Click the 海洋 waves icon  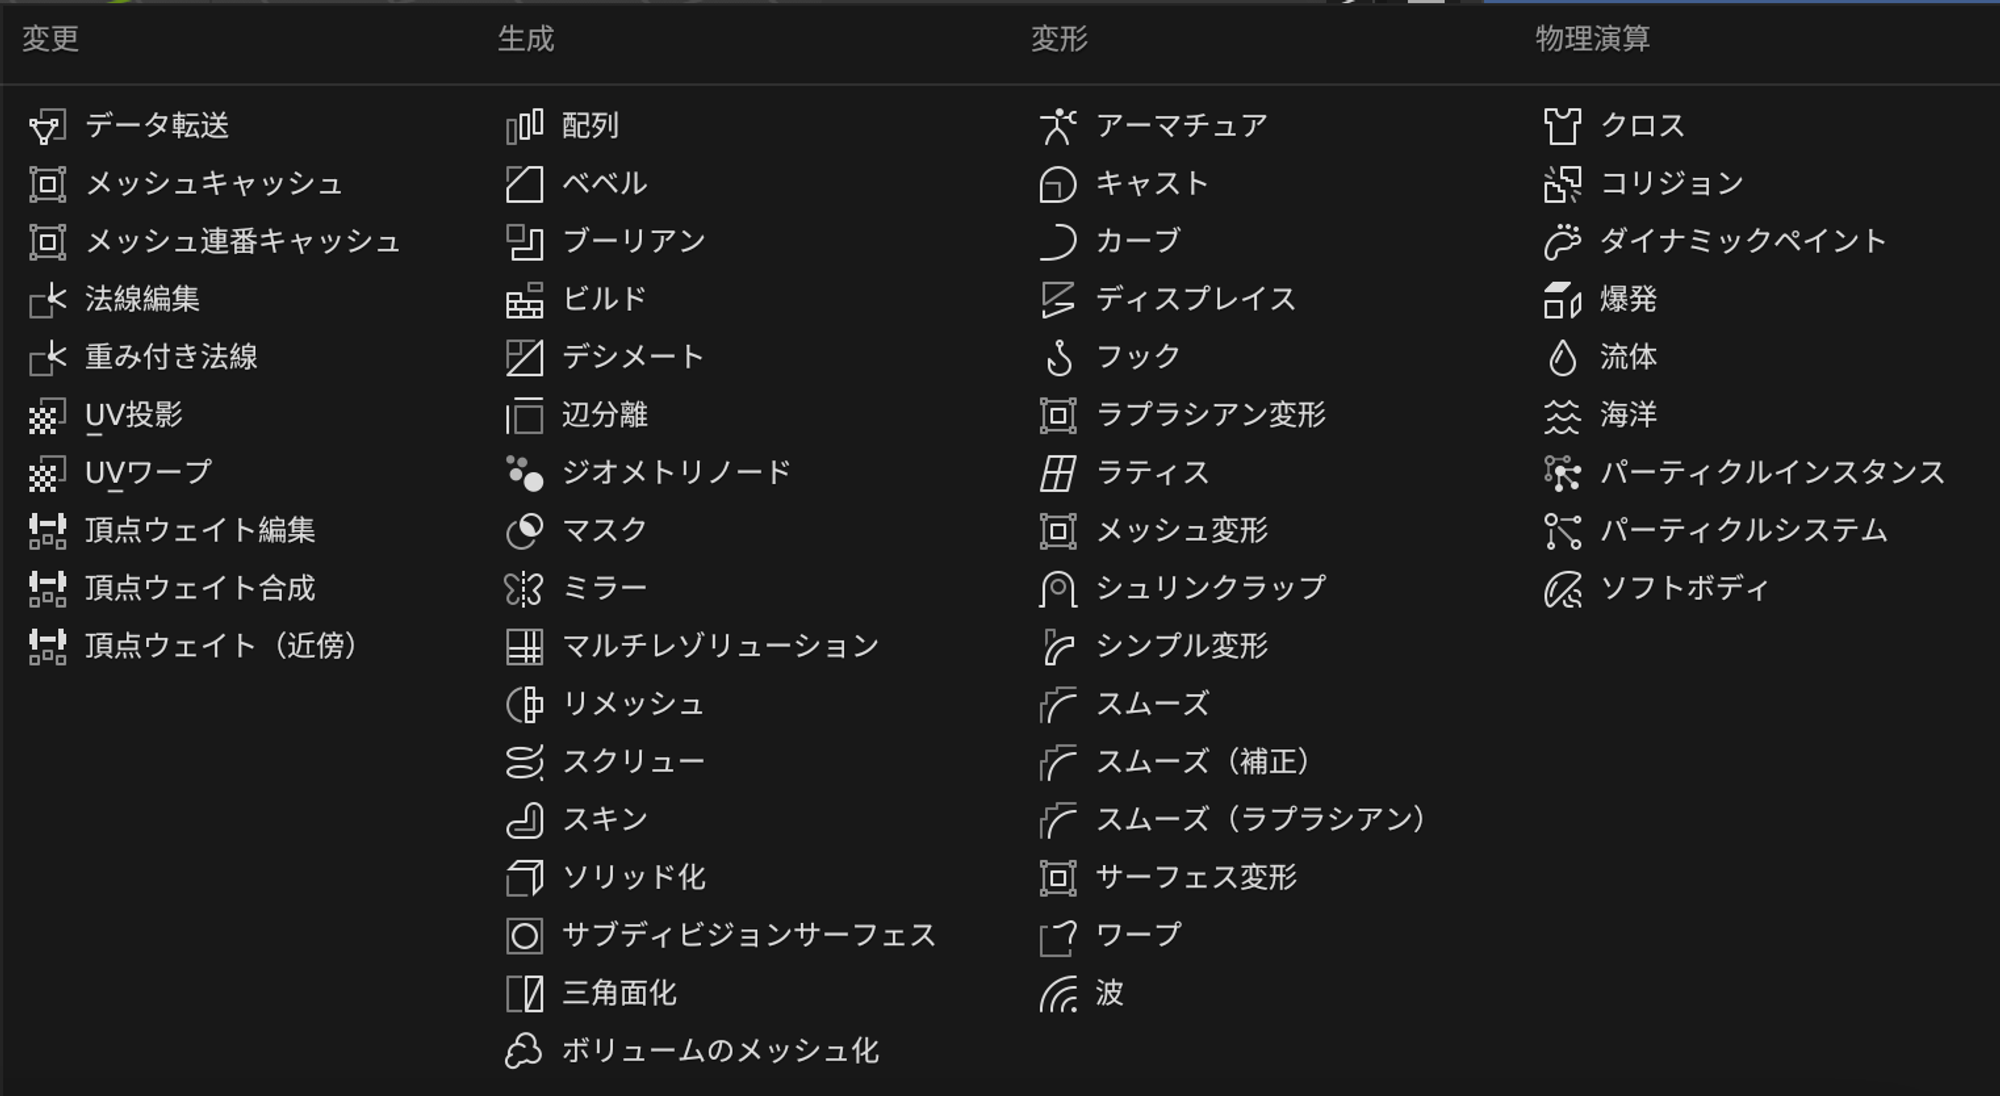pos(1562,416)
